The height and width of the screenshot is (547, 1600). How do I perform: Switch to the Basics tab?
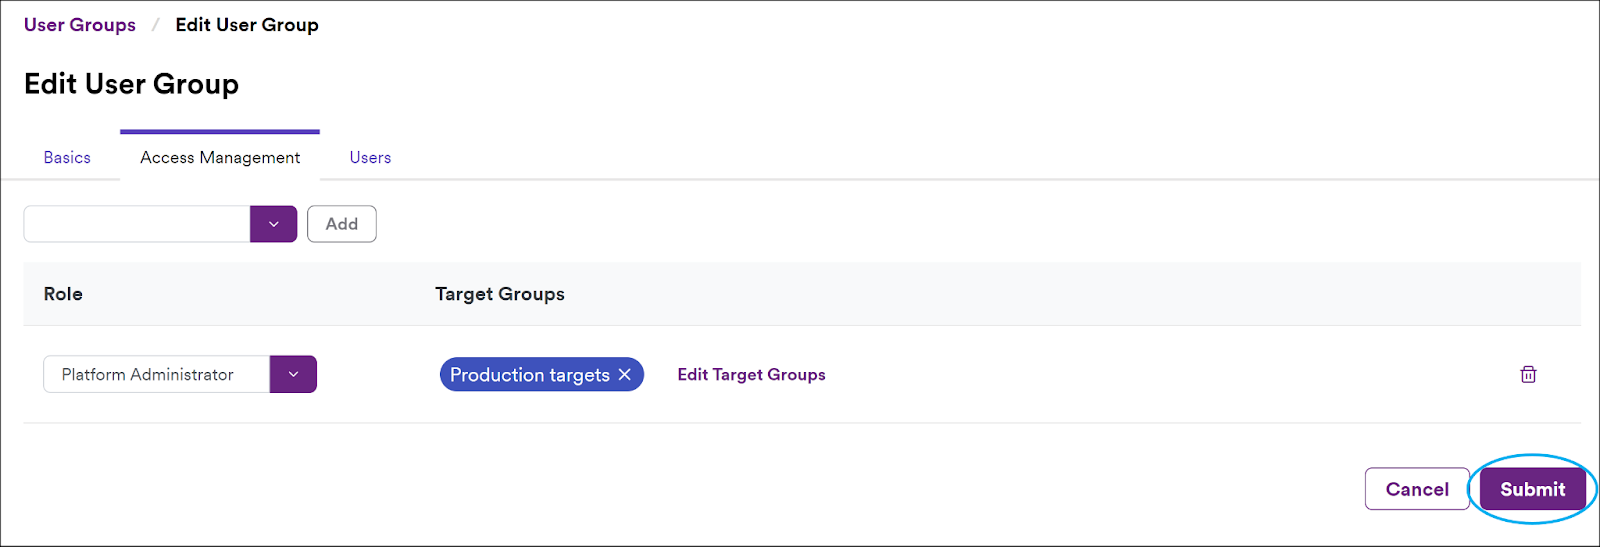click(67, 157)
